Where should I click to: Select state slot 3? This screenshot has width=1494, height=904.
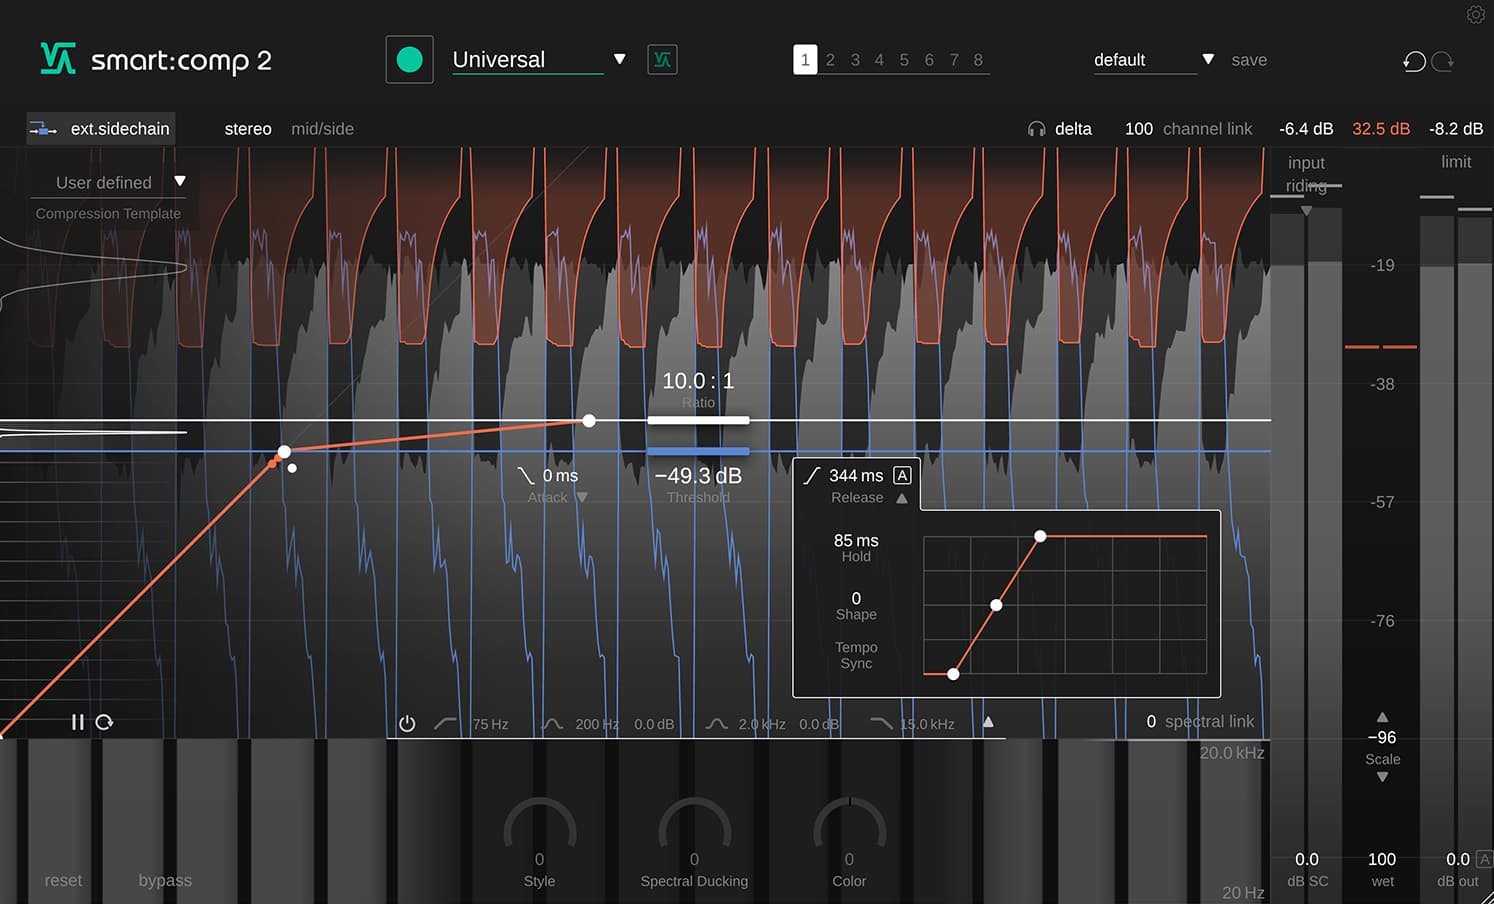pos(855,60)
